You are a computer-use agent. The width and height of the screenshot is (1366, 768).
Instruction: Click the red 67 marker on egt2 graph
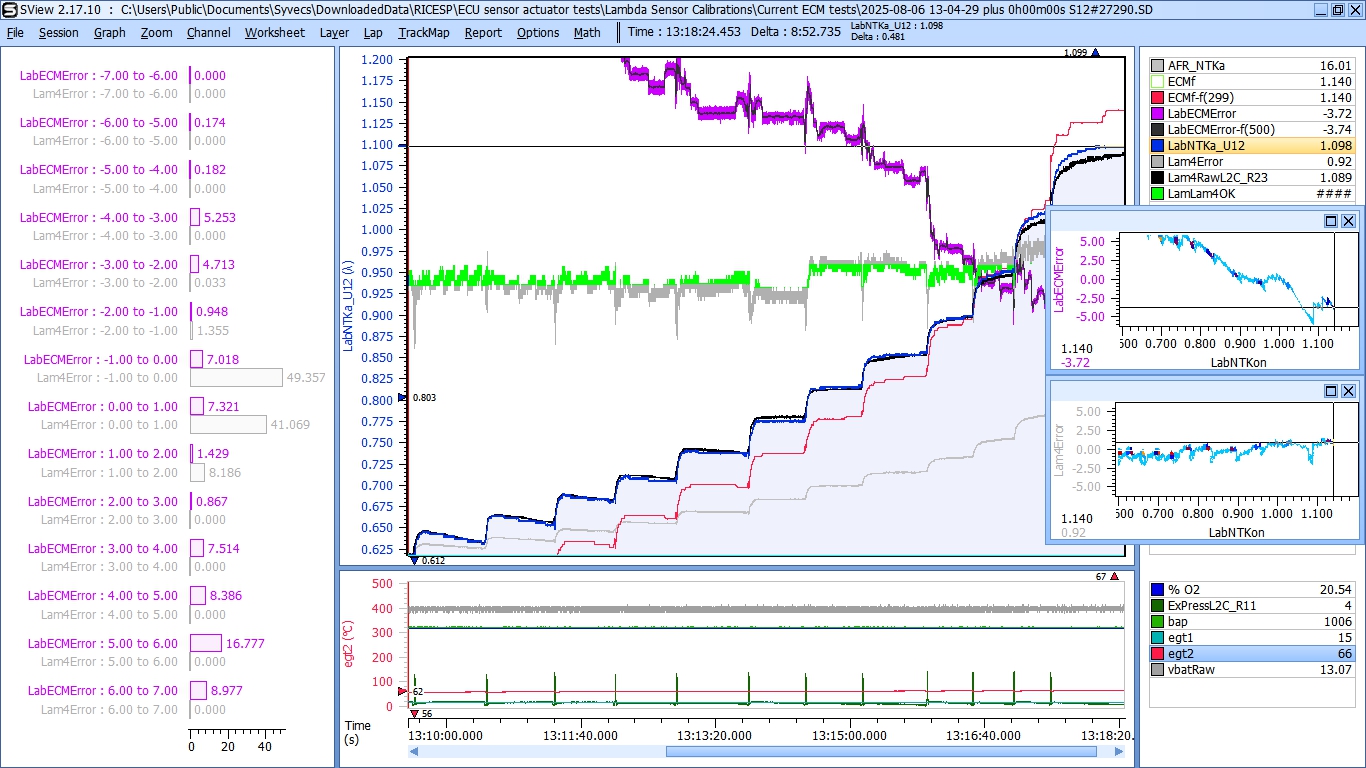pos(1114,576)
